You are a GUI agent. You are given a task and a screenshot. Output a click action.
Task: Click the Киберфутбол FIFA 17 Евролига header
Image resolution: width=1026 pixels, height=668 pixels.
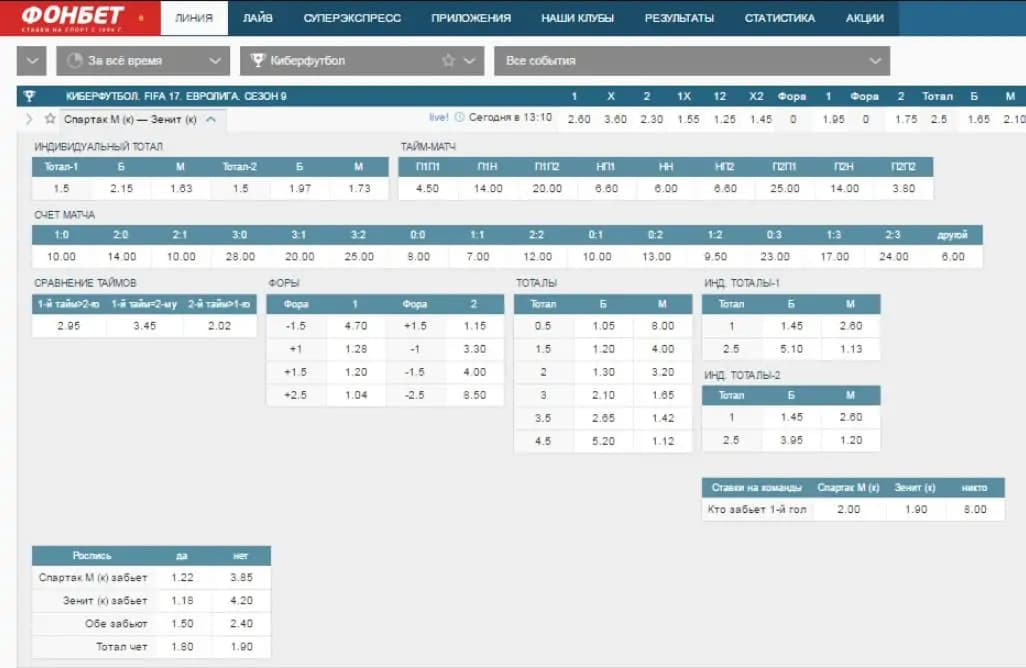[x=176, y=96]
